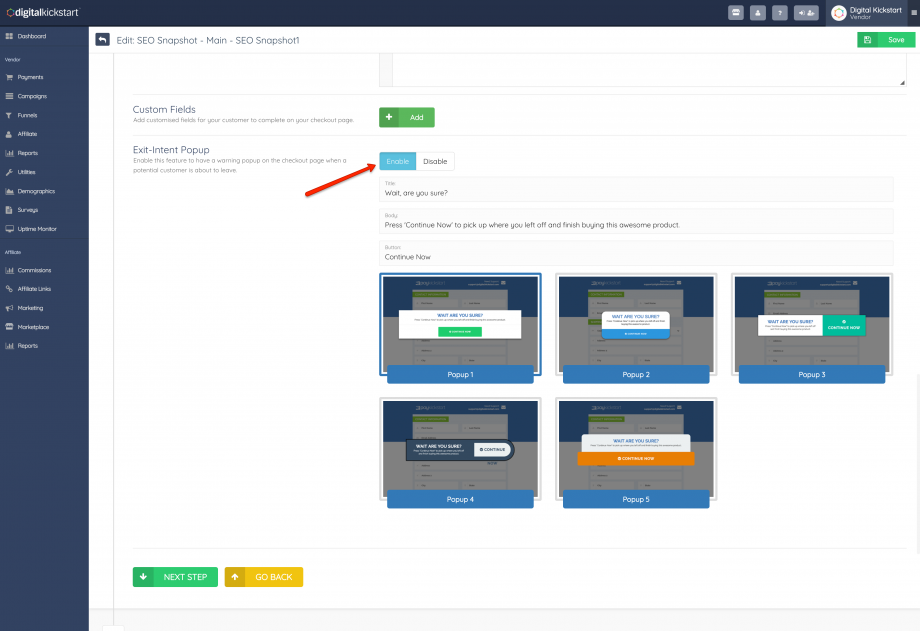920x631 pixels.
Task: Enable the Exit-Intent Popup
Action: (397, 161)
